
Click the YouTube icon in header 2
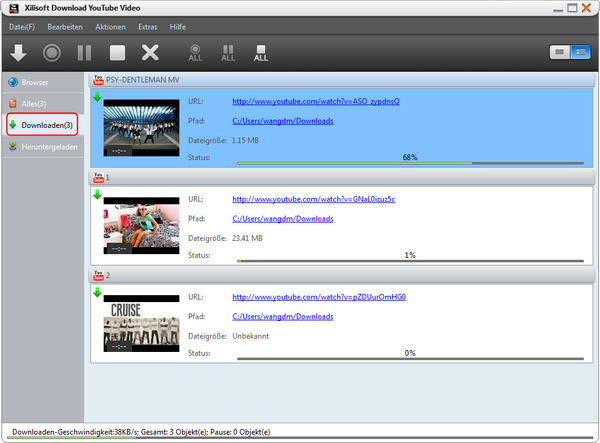[x=98, y=275]
